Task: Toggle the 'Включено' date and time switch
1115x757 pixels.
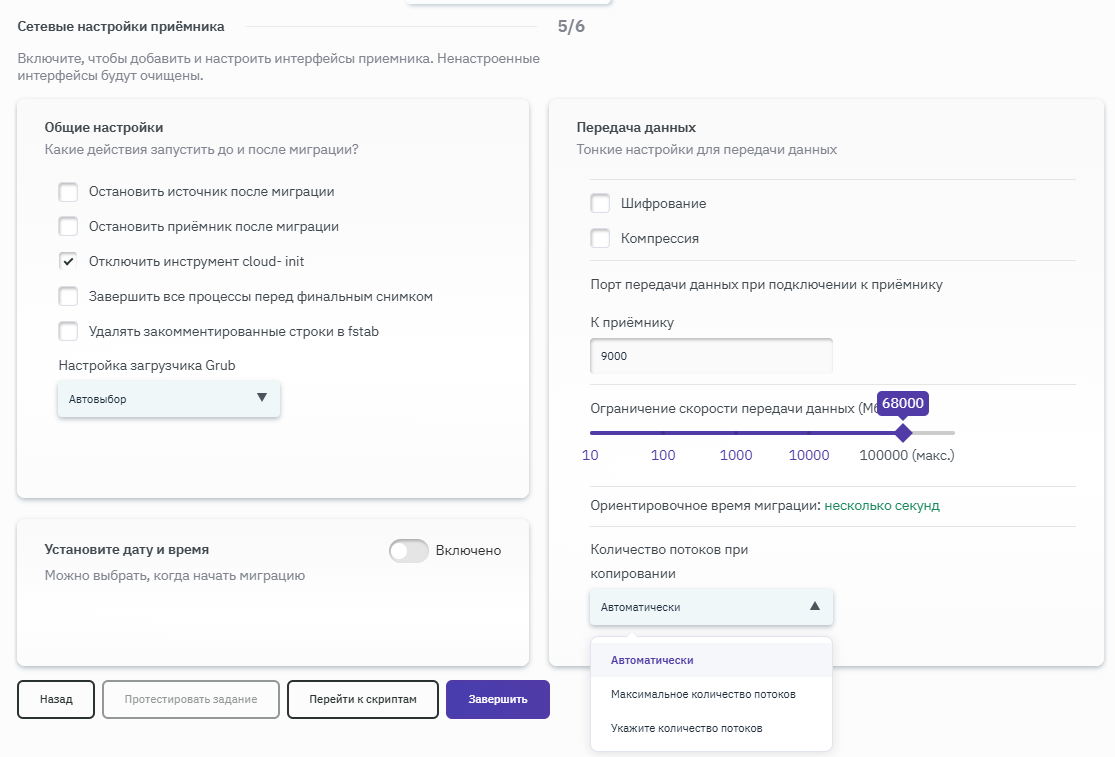Action: 408,551
